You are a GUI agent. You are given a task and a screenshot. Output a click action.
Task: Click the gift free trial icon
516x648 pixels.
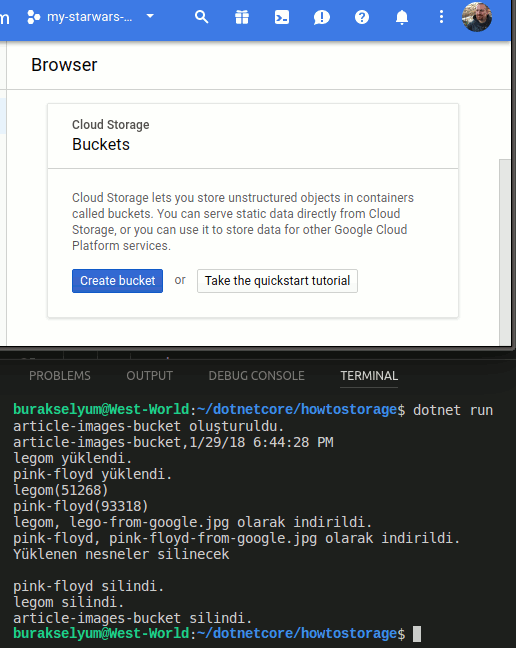[242, 17]
